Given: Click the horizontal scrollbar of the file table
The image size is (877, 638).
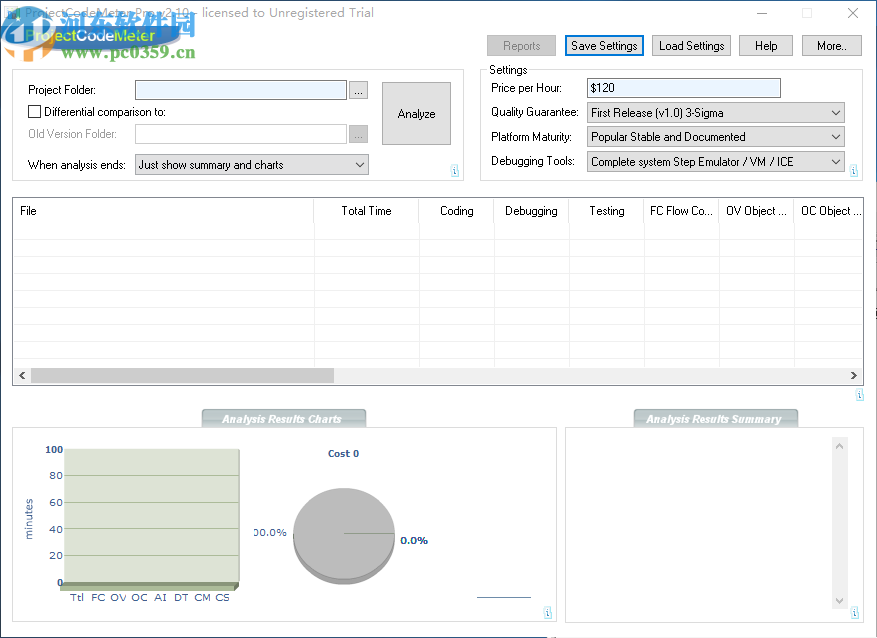Looking at the screenshot, I should (x=182, y=376).
